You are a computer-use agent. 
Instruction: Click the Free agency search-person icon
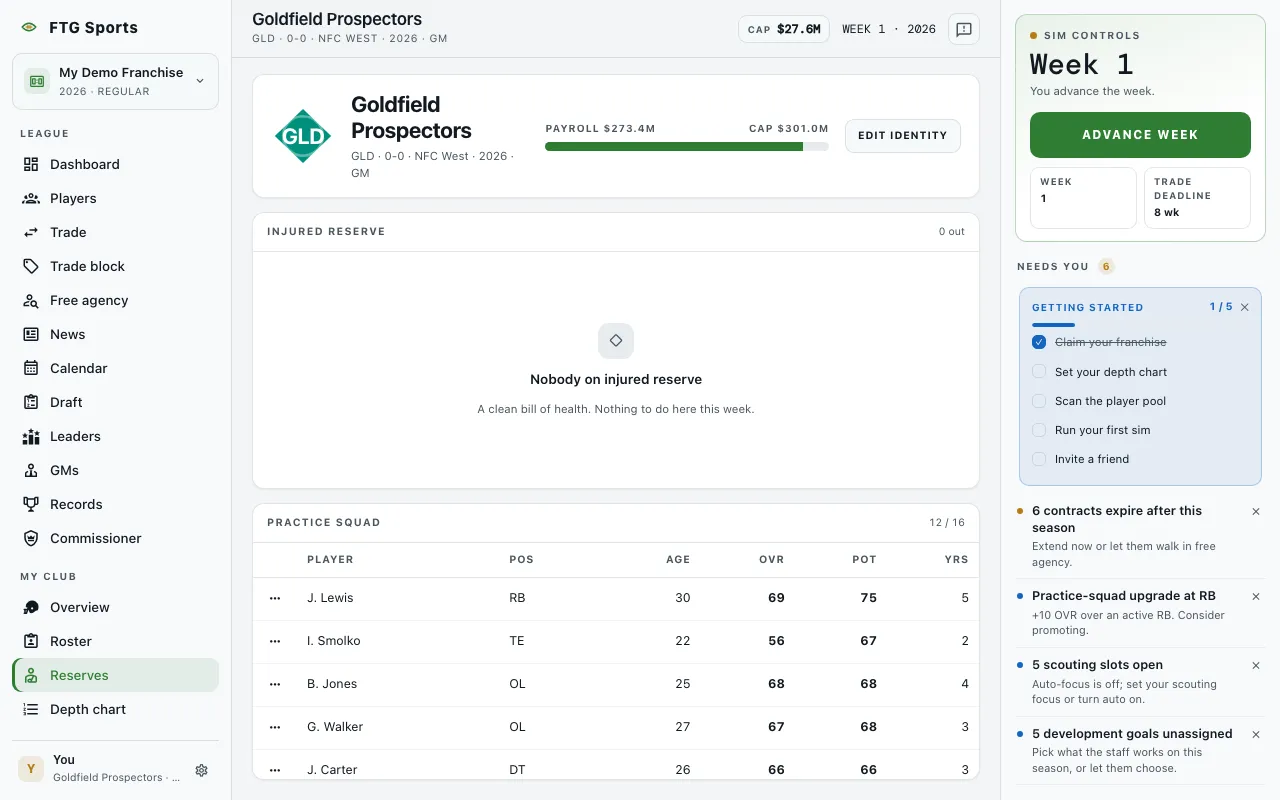pos(31,300)
